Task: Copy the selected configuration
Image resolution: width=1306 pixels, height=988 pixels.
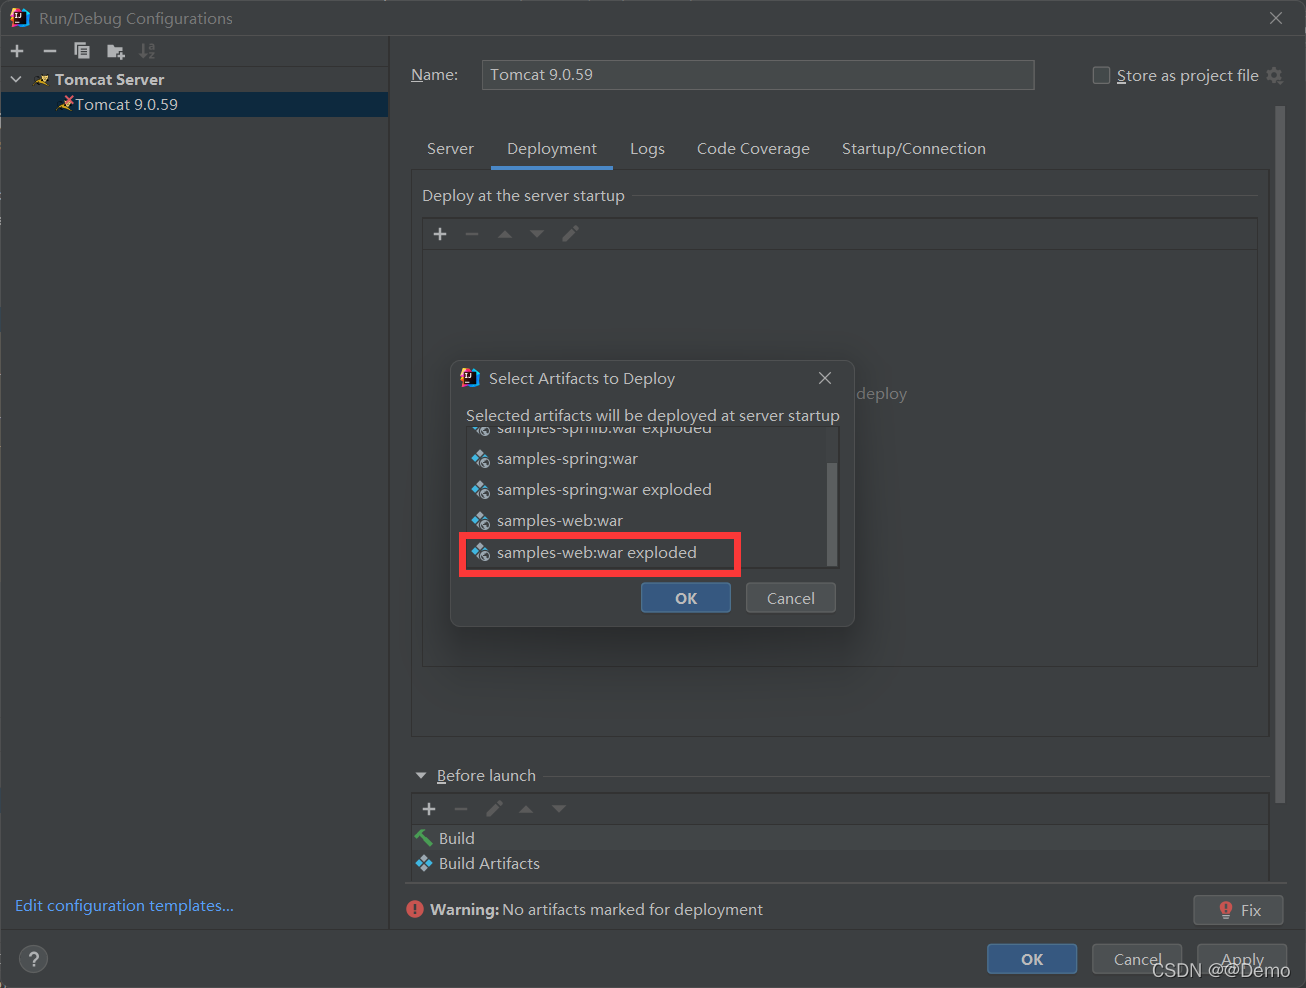Action: [x=82, y=51]
